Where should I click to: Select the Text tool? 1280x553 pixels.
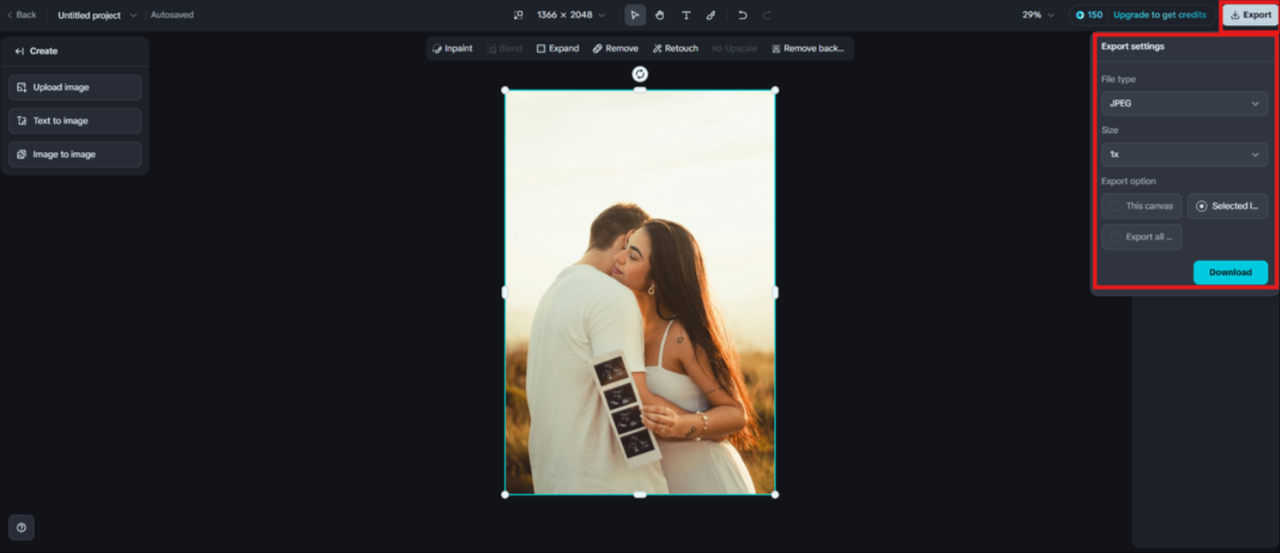pos(686,15)
